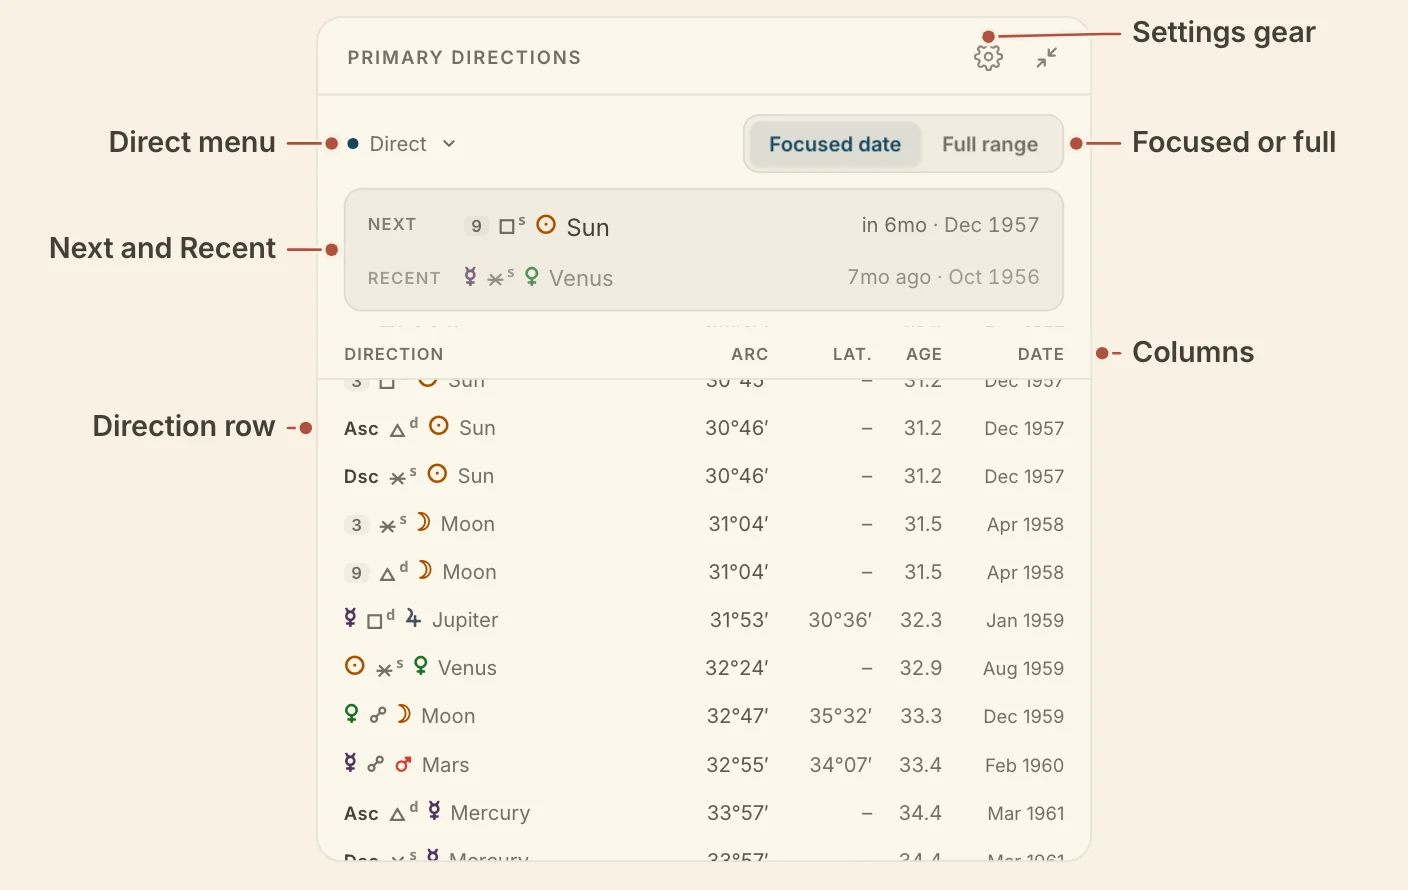The height and width of the screenshot is (890, 1408).
Task: Click '7mo ago · Oct 1956' timing text
Action: click(x=943, y=277)
